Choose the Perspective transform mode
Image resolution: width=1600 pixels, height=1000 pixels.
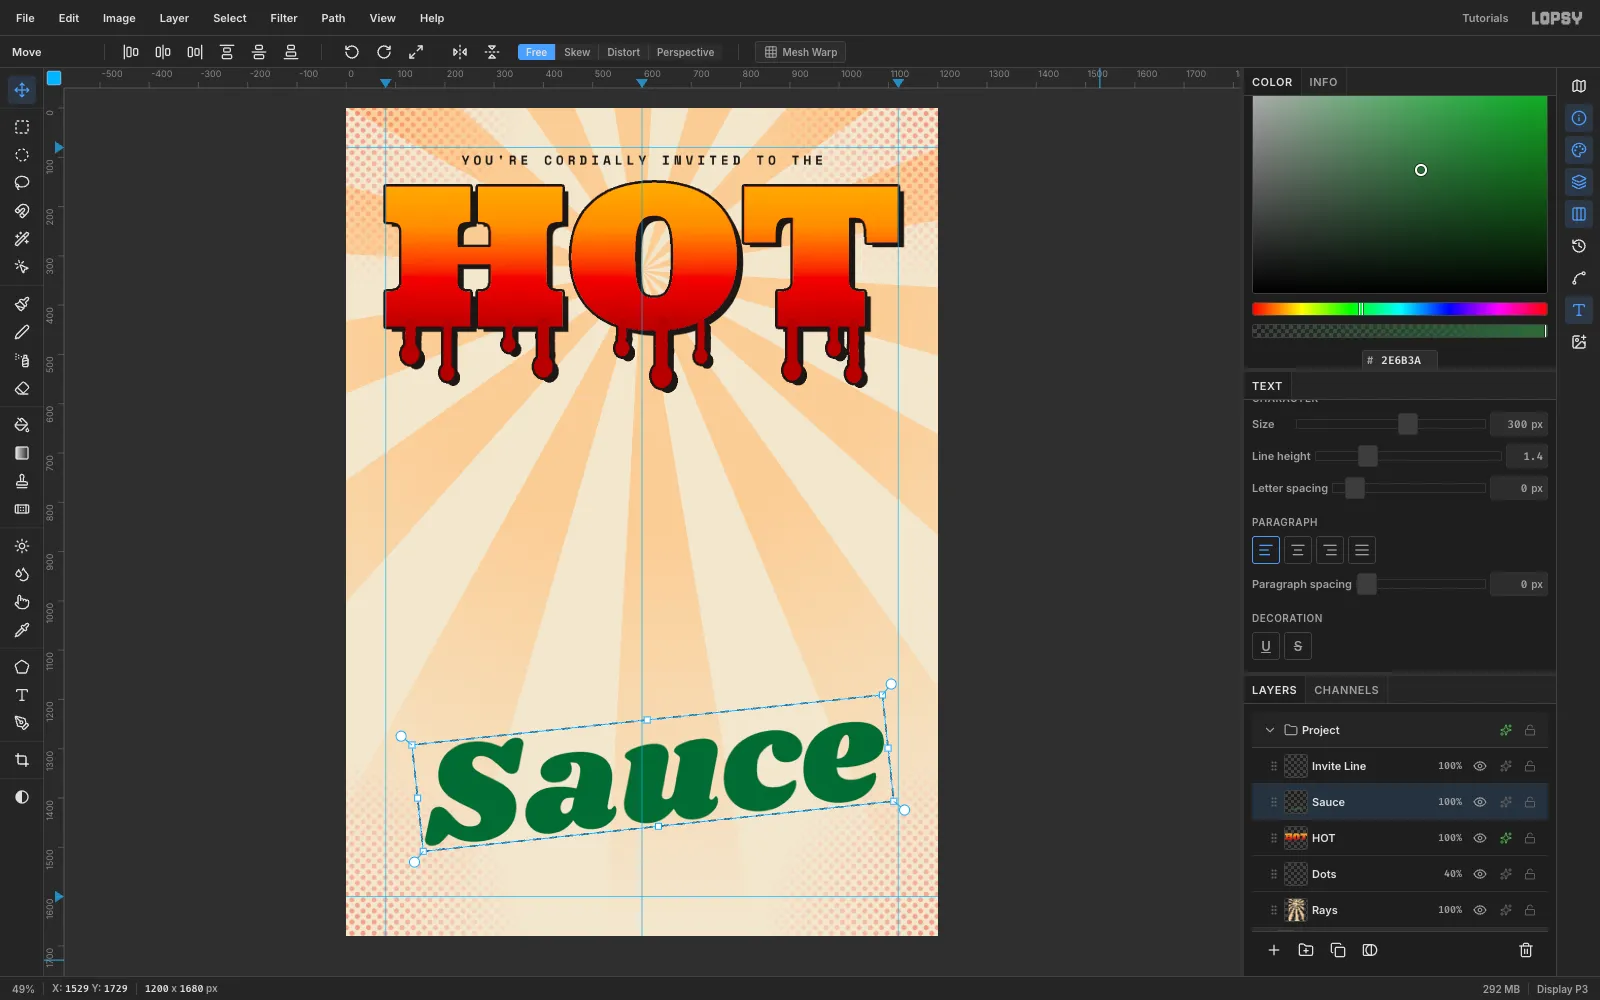685,52
